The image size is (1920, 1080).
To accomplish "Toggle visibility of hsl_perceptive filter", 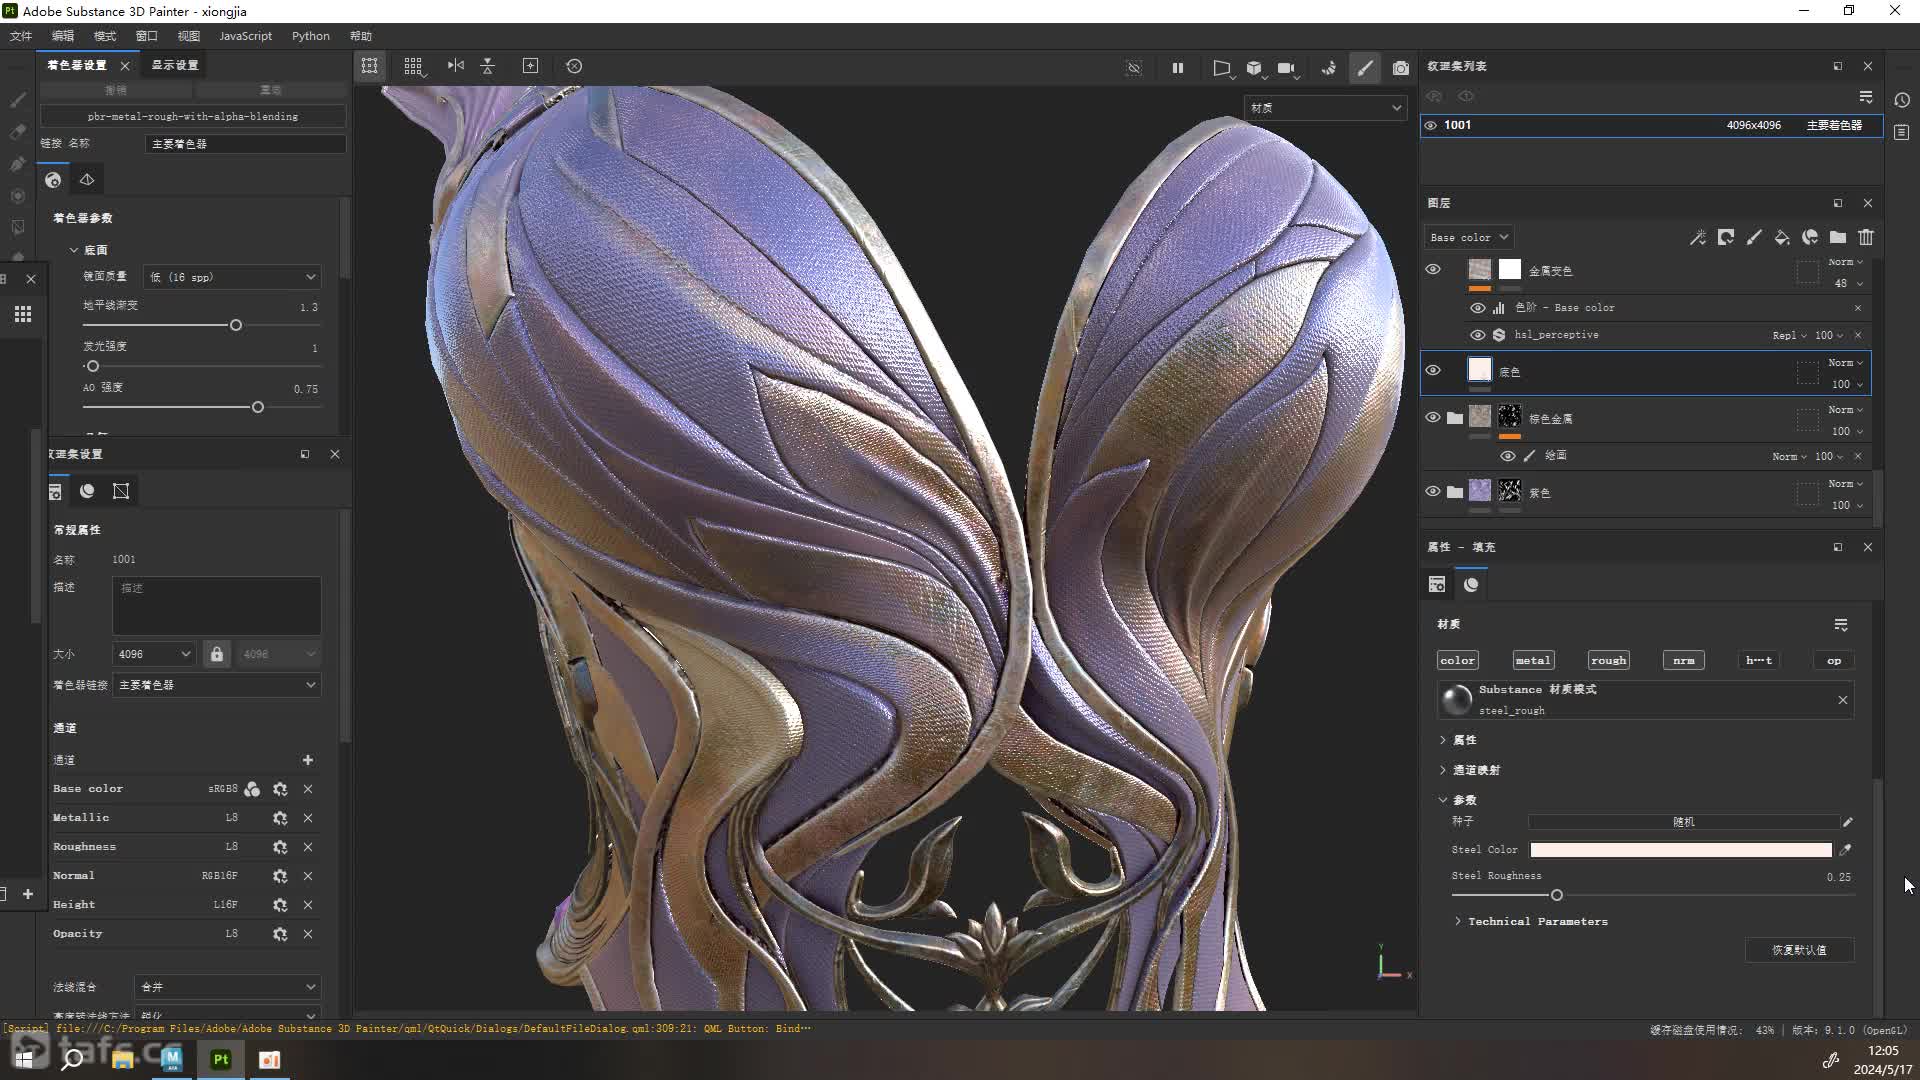I will click(1477, 335).
